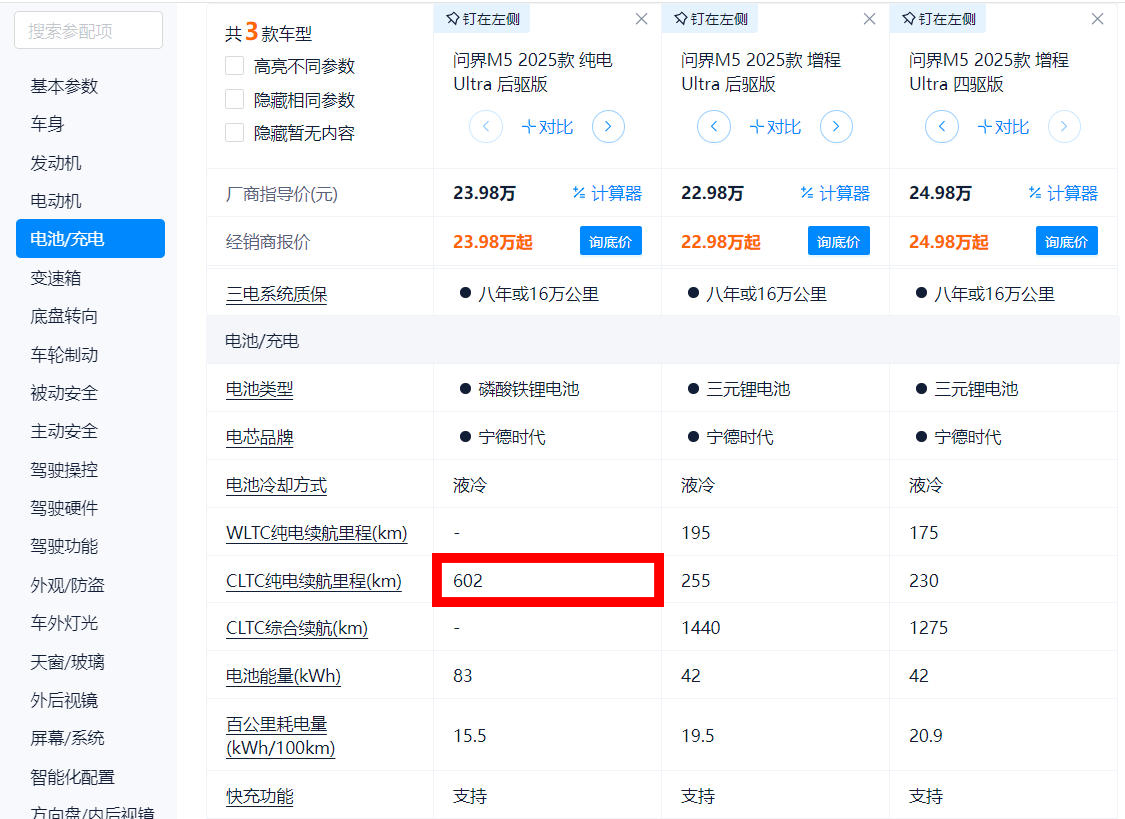Open the 三电系统质保 parameter explanation
The image size is (1125, 819).
click(x=276, y=294)
